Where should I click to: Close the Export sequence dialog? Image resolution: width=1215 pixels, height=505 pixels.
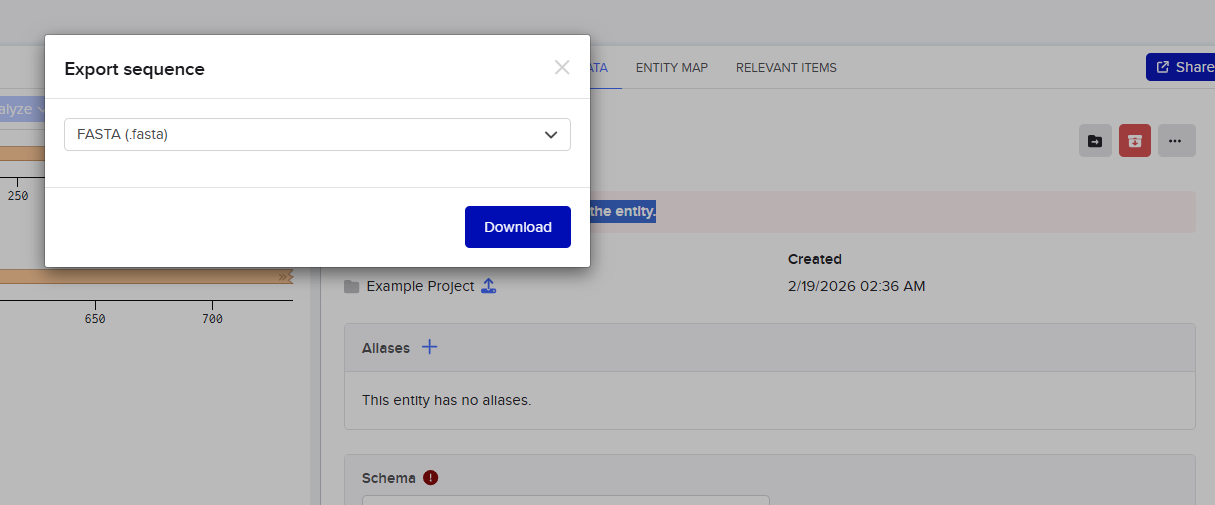coord(562,68)
